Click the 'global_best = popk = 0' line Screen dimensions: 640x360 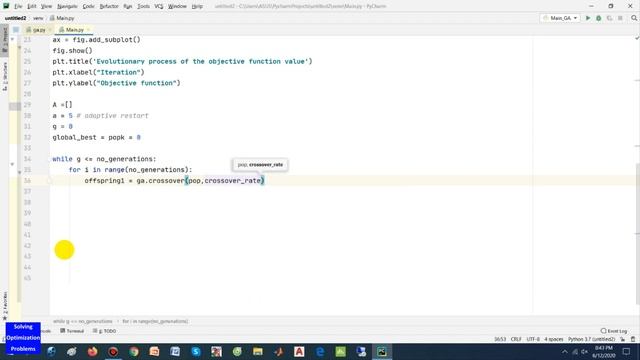[x=96, y=137]
